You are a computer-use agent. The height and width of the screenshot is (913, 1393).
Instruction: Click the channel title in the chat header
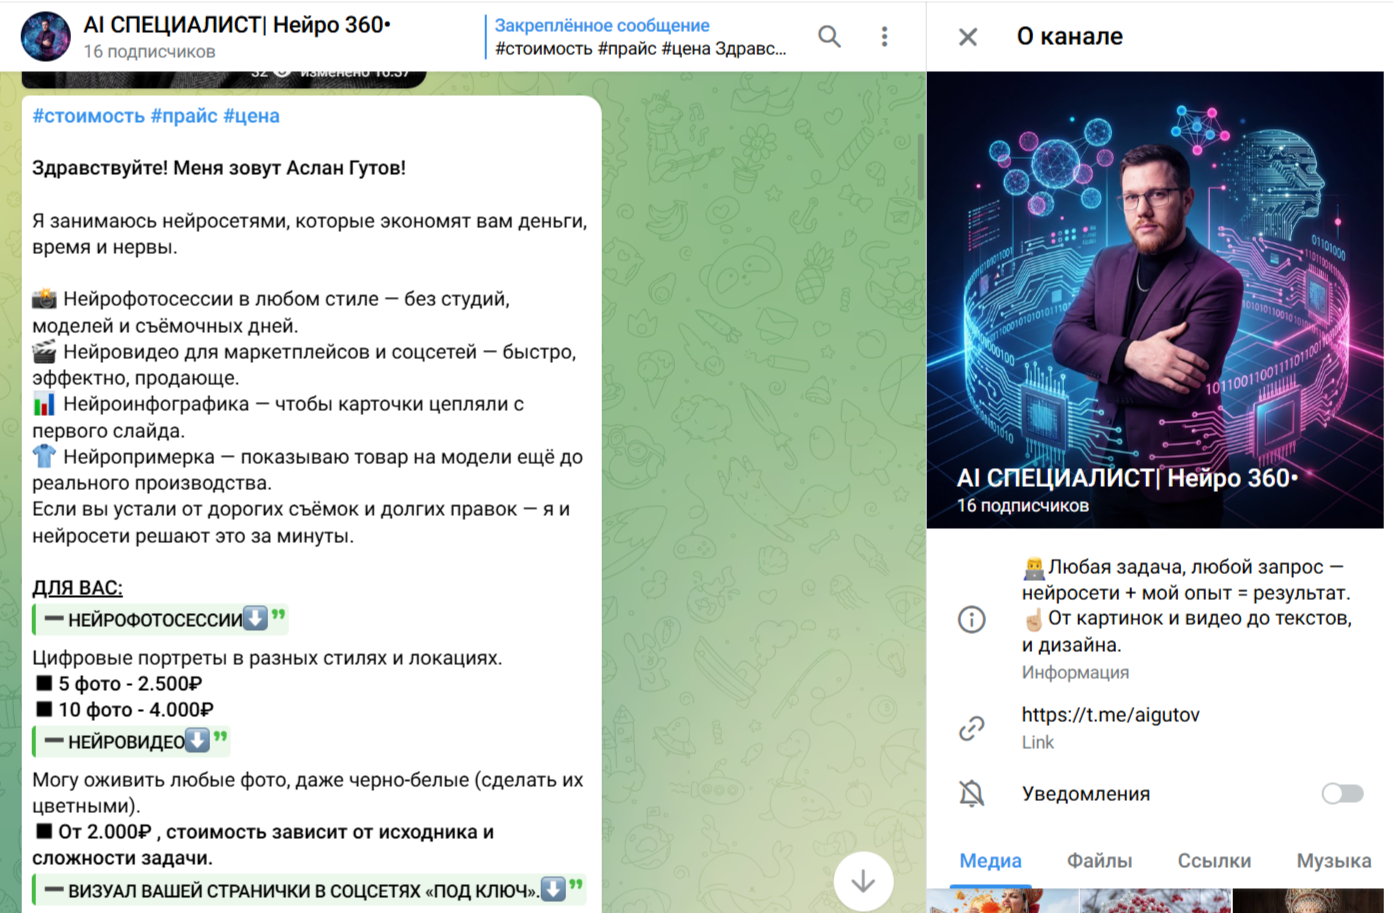click(237, 25)
